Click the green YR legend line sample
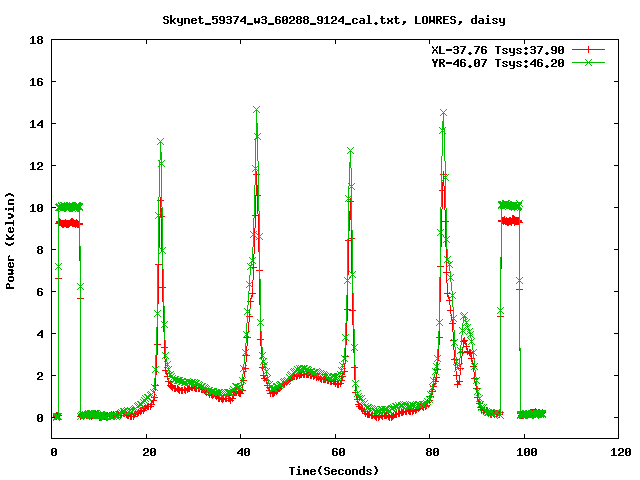 [x=588, y=62]
